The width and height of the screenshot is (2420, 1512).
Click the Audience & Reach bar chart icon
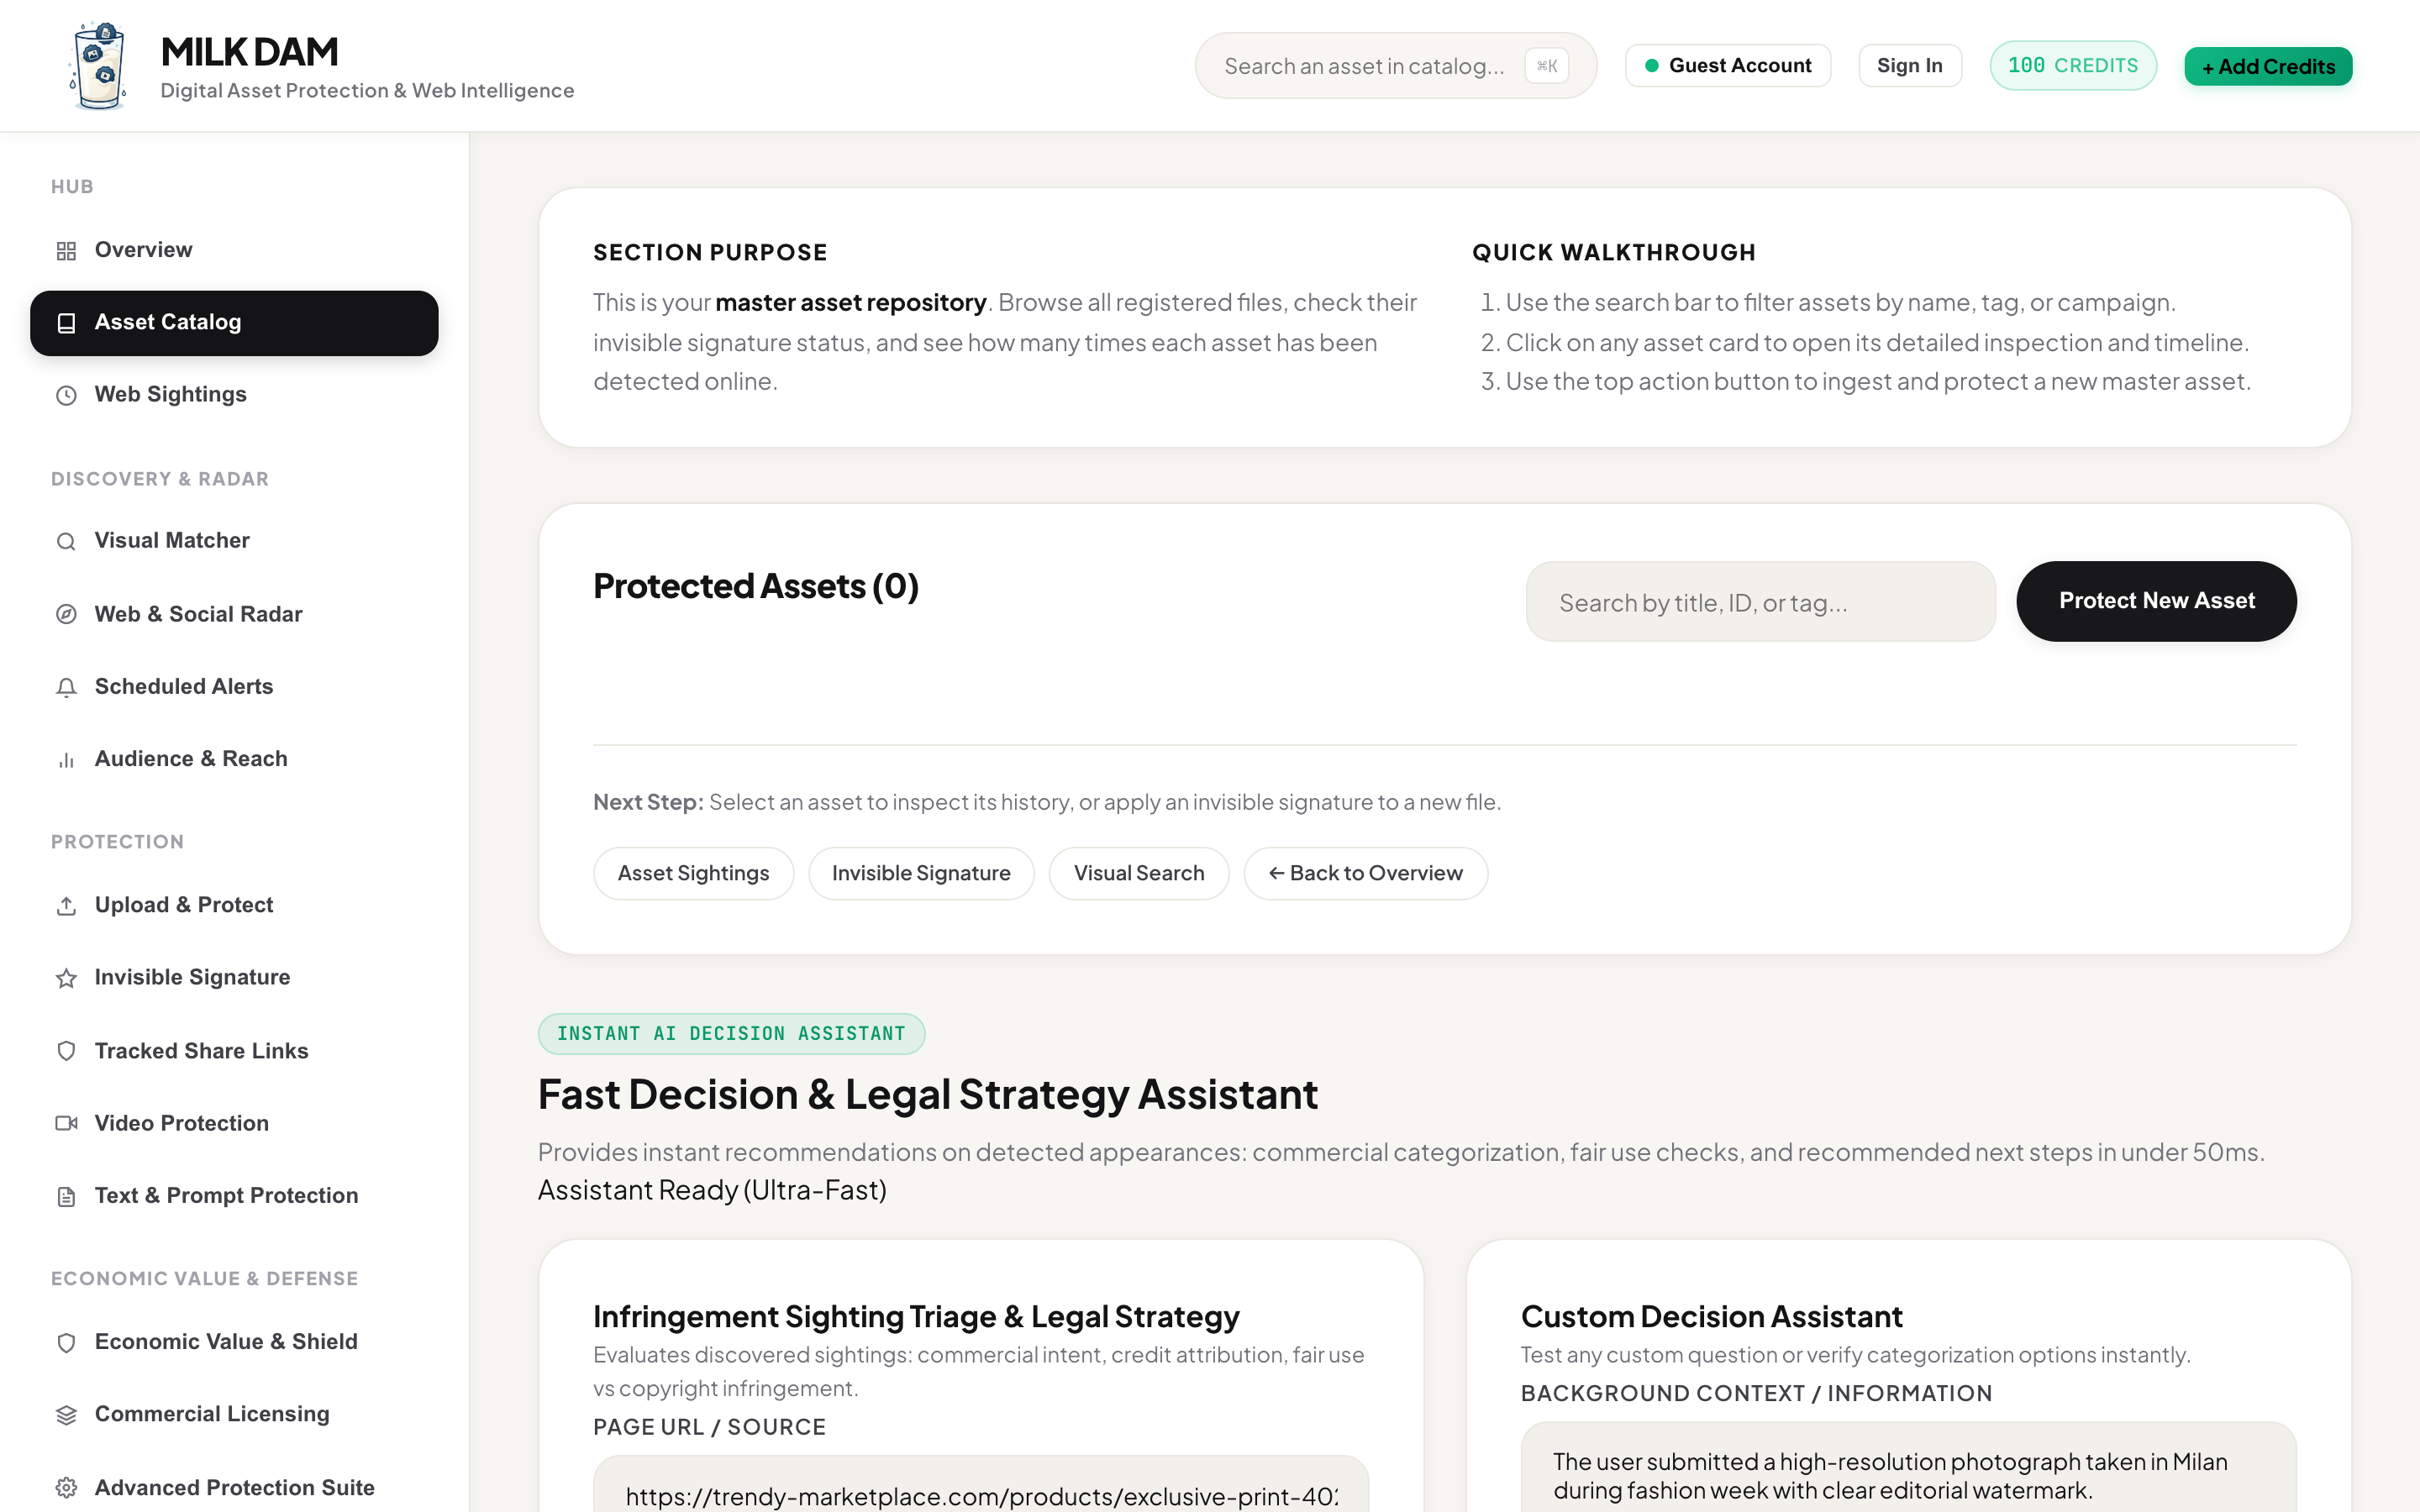click(x=66, y=760)
